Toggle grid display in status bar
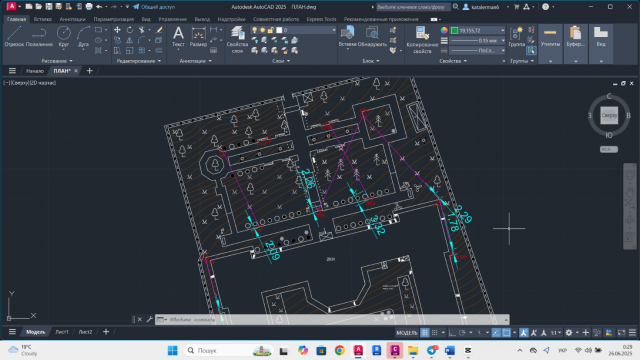The width and height of the screenshot is (640, 360). tap(425, 333)
